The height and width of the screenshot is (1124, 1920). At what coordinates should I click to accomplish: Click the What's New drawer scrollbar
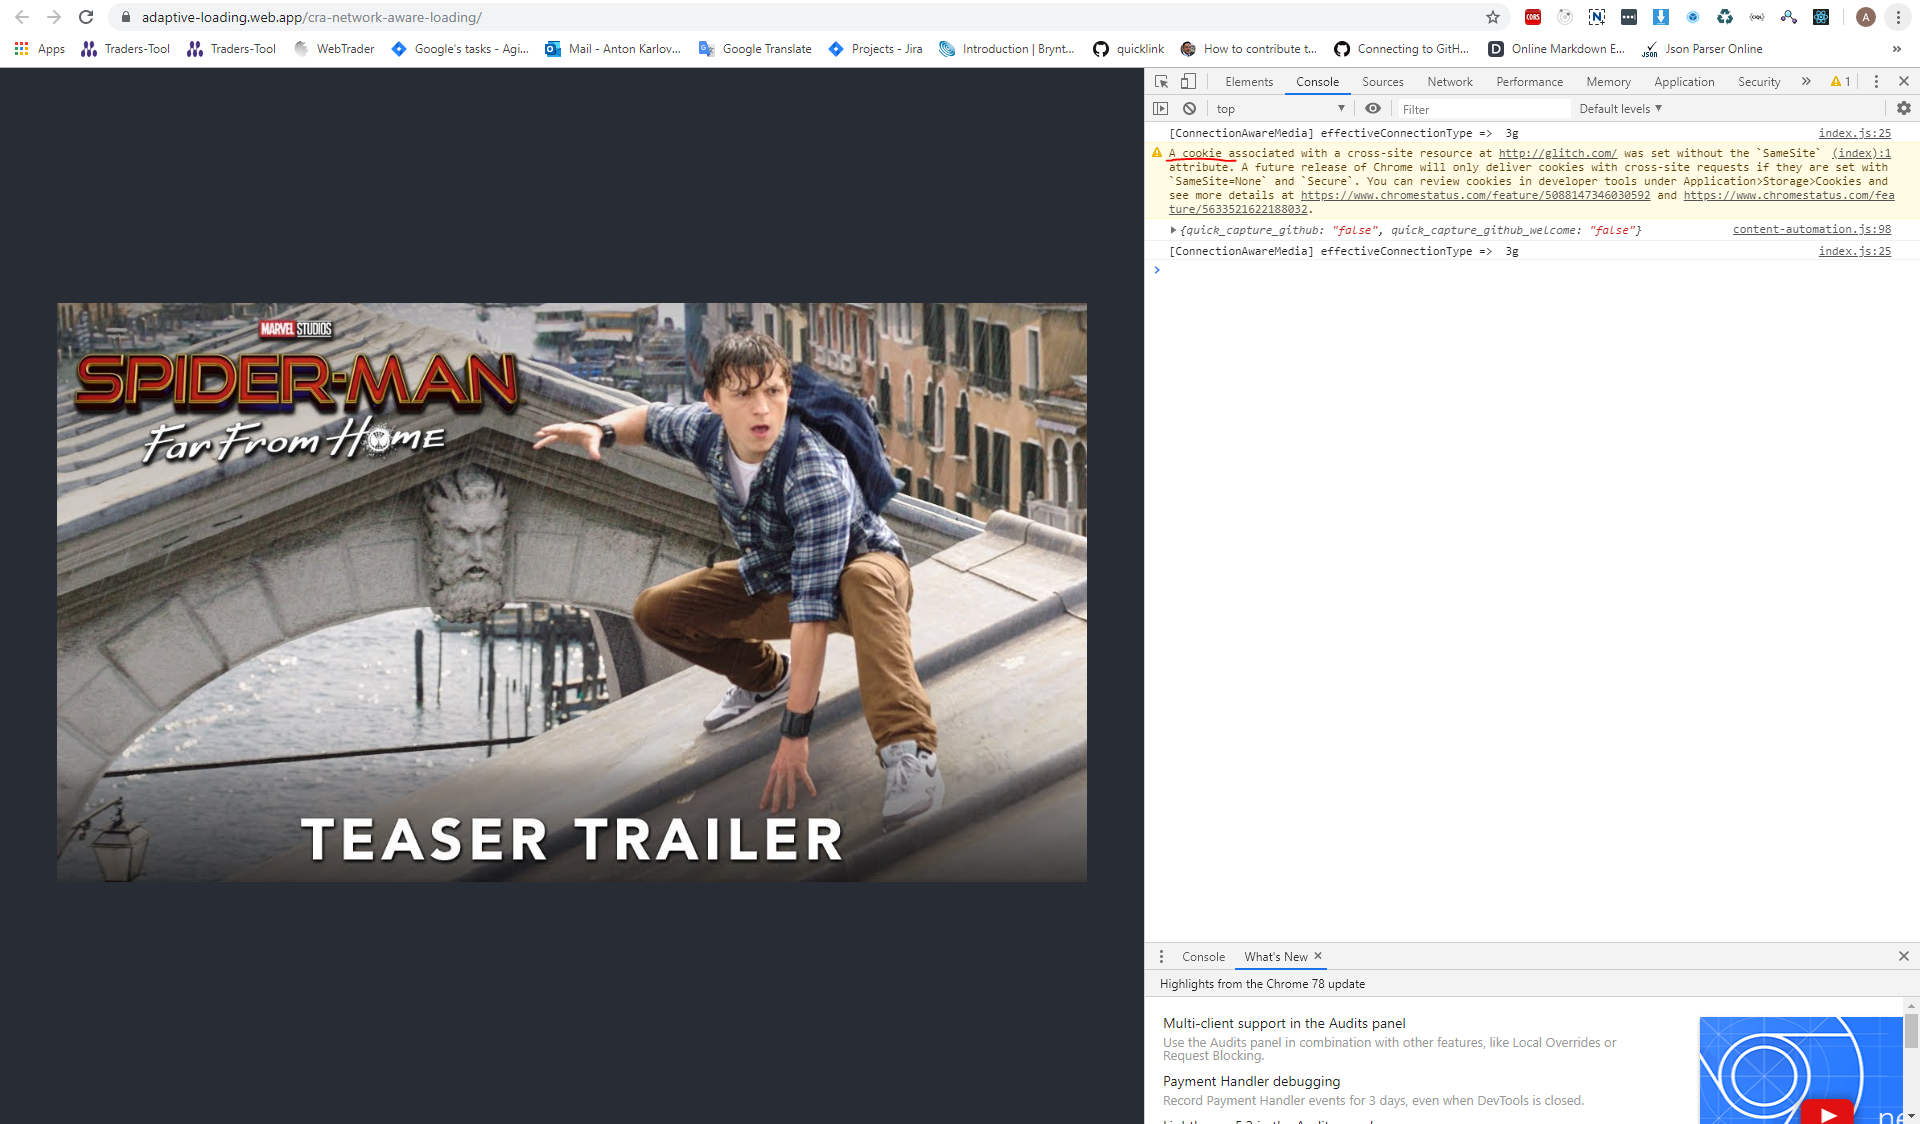pyautogui.click(x=1911, y=1030)
